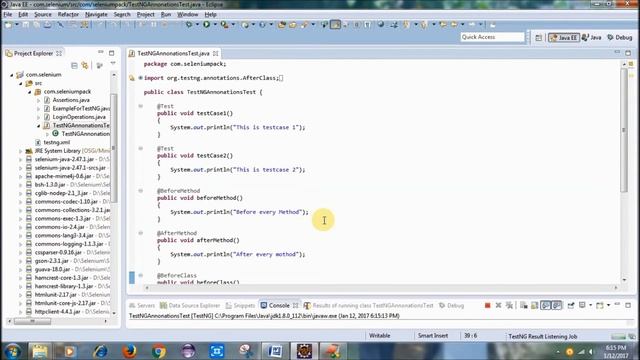The image size is (640, 360).
Task: Click the Print toolbar icon
Action: pyautogui.click(x=47, y=25)
